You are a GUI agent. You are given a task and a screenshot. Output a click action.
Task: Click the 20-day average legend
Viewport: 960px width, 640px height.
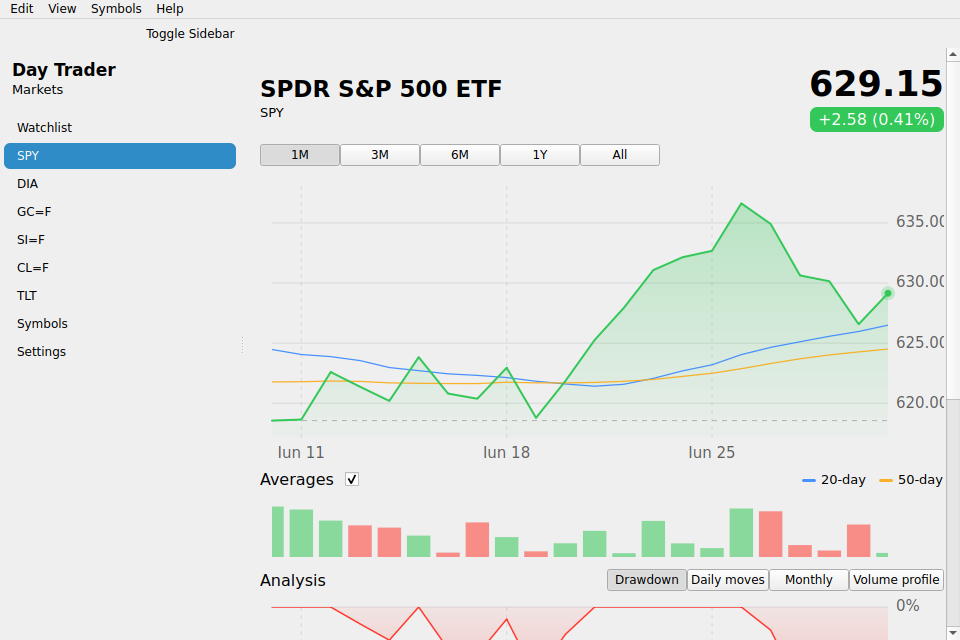coord(834,480)
